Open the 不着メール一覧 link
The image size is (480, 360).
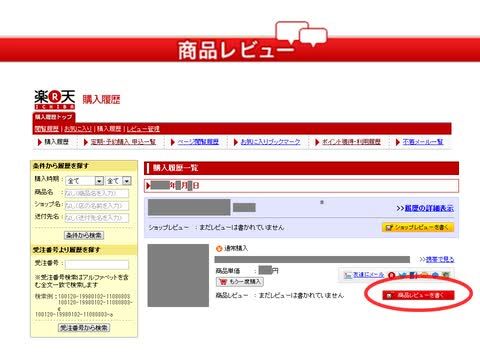point(423,142)
